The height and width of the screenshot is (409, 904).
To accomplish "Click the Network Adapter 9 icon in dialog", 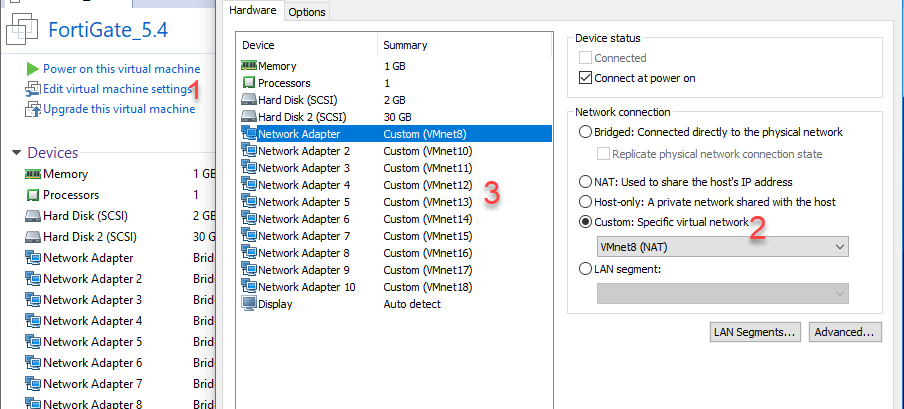I will click(248, 270).
